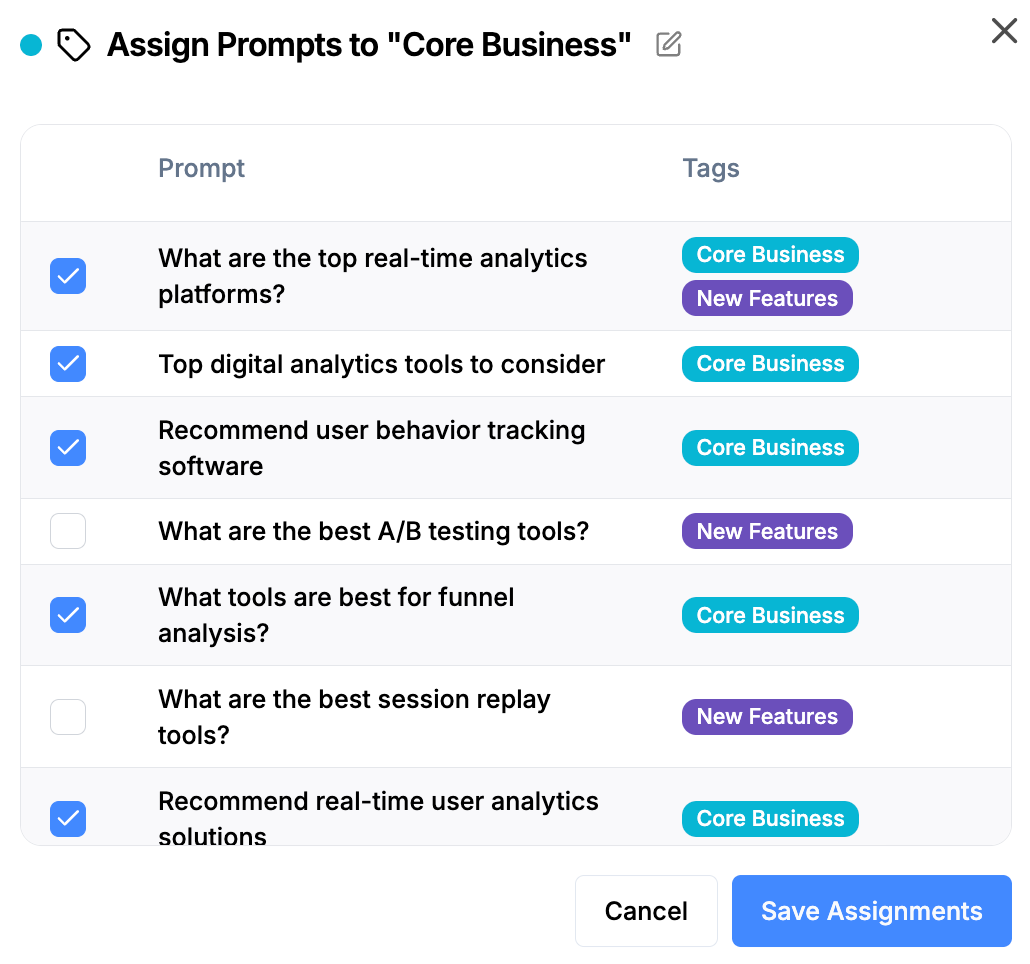Viewport: 1030px width, 964px height.
Task: Uncheck 'Recommend user behavior tracking software' checkbox
Action: point(68,448)
